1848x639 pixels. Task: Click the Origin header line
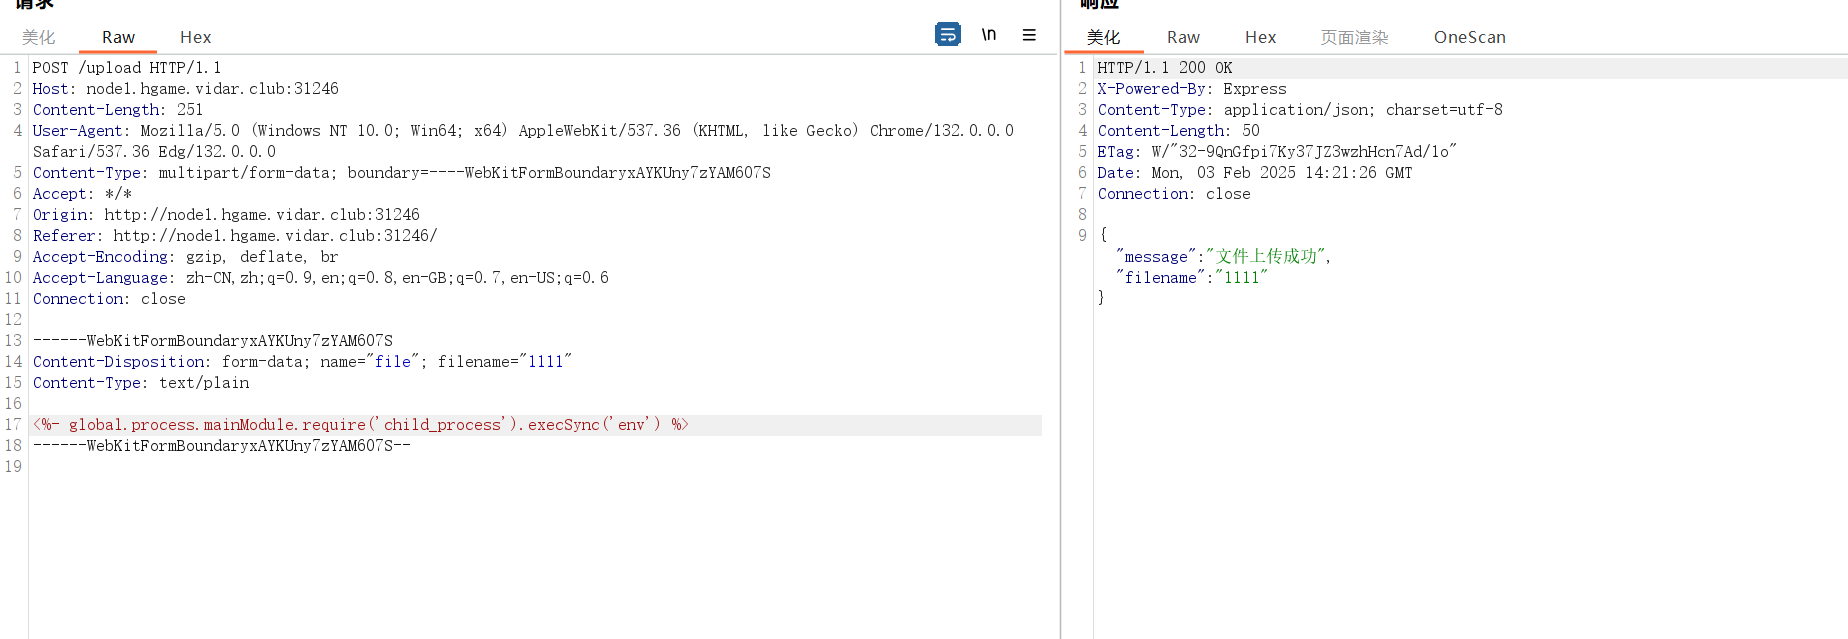click(x=226, y=215)
